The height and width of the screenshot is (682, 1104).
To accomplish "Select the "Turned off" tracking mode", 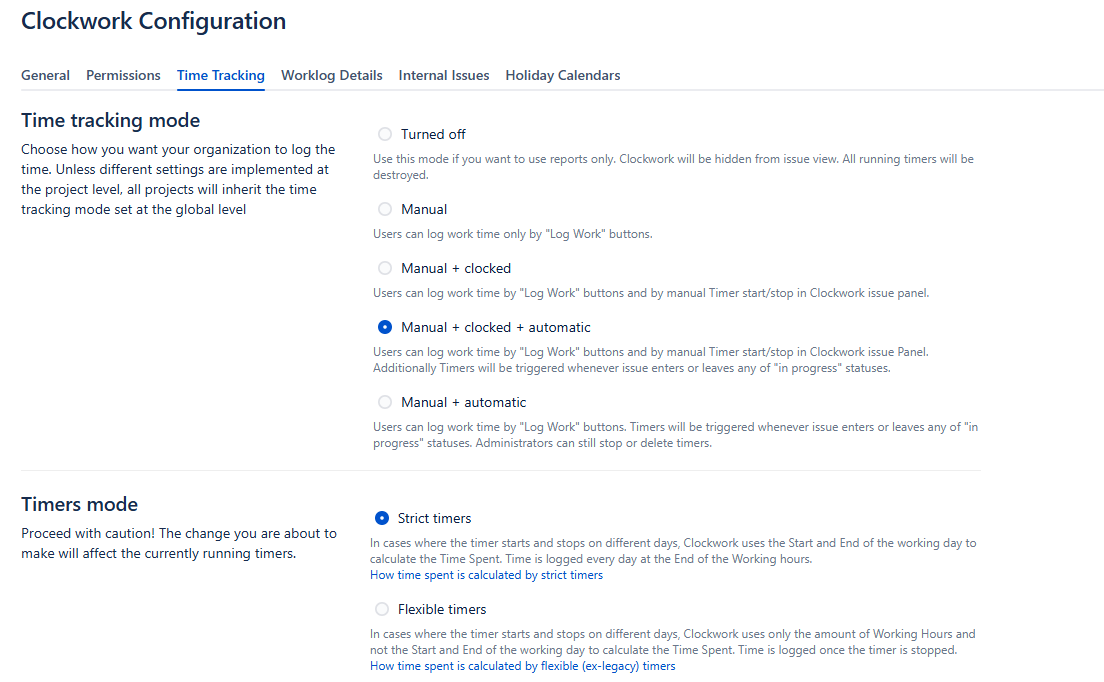I will [385, 134].
